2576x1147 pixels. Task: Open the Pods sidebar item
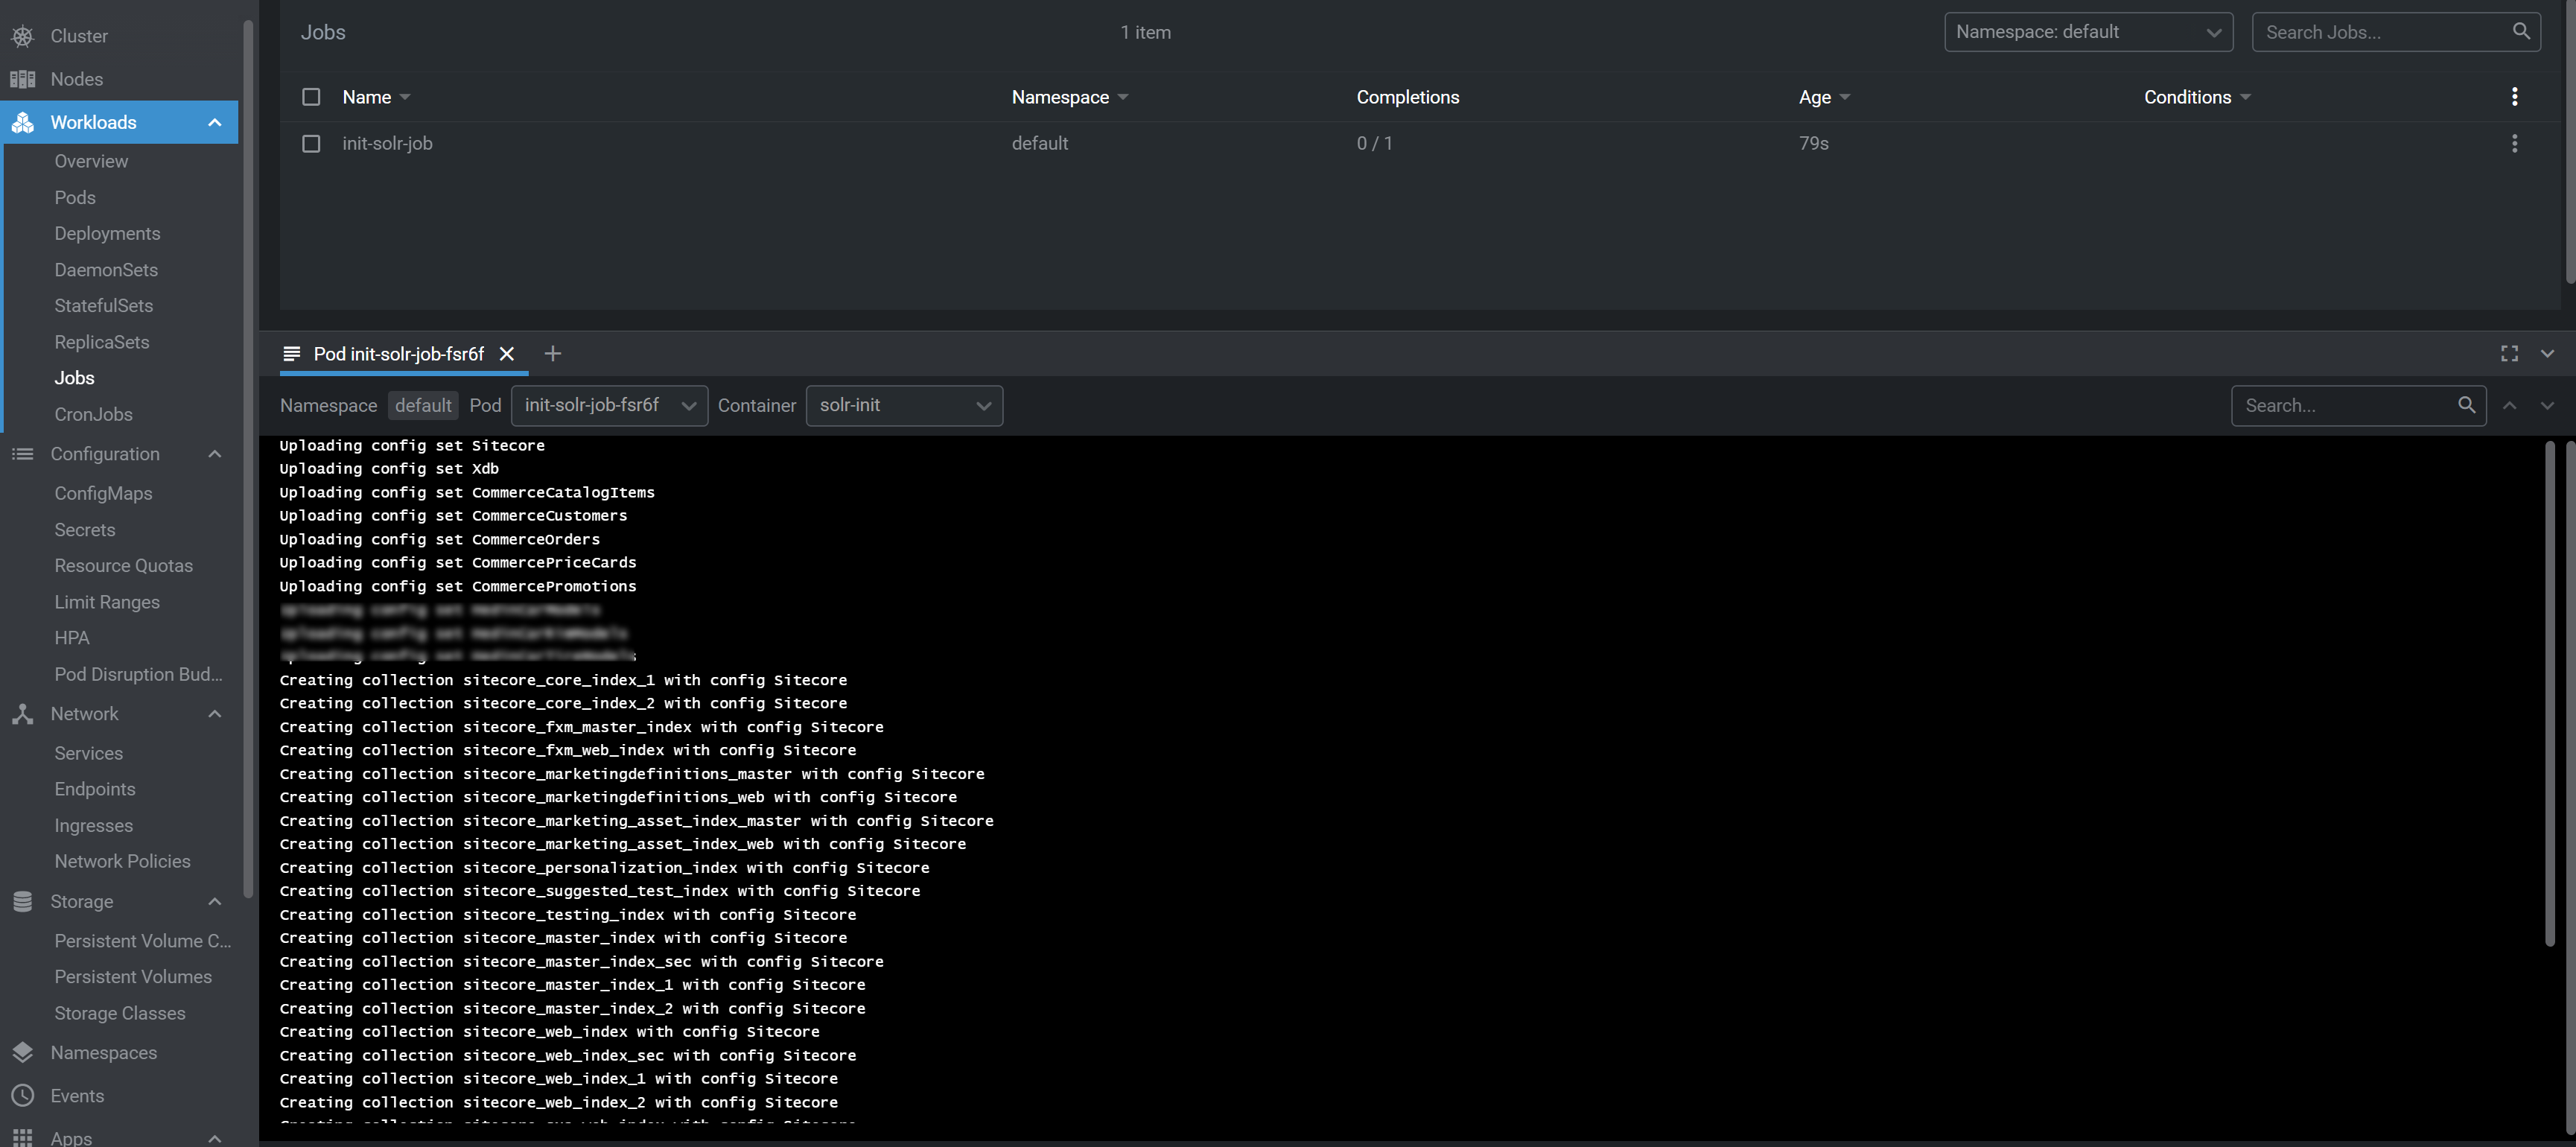[x=75, y=198]
